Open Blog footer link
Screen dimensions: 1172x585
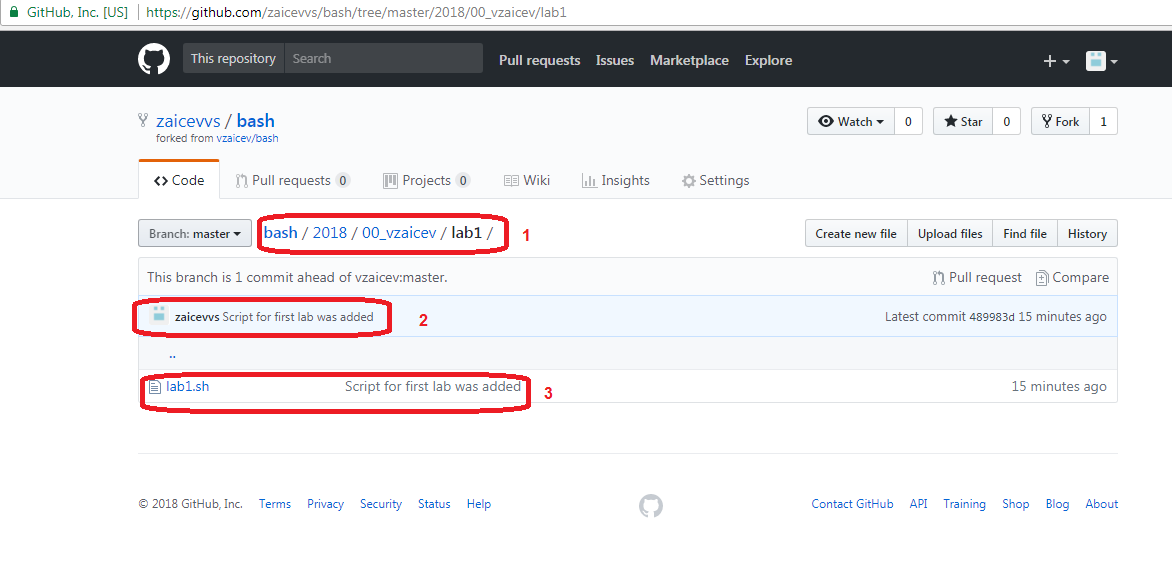click(1057, 504)
